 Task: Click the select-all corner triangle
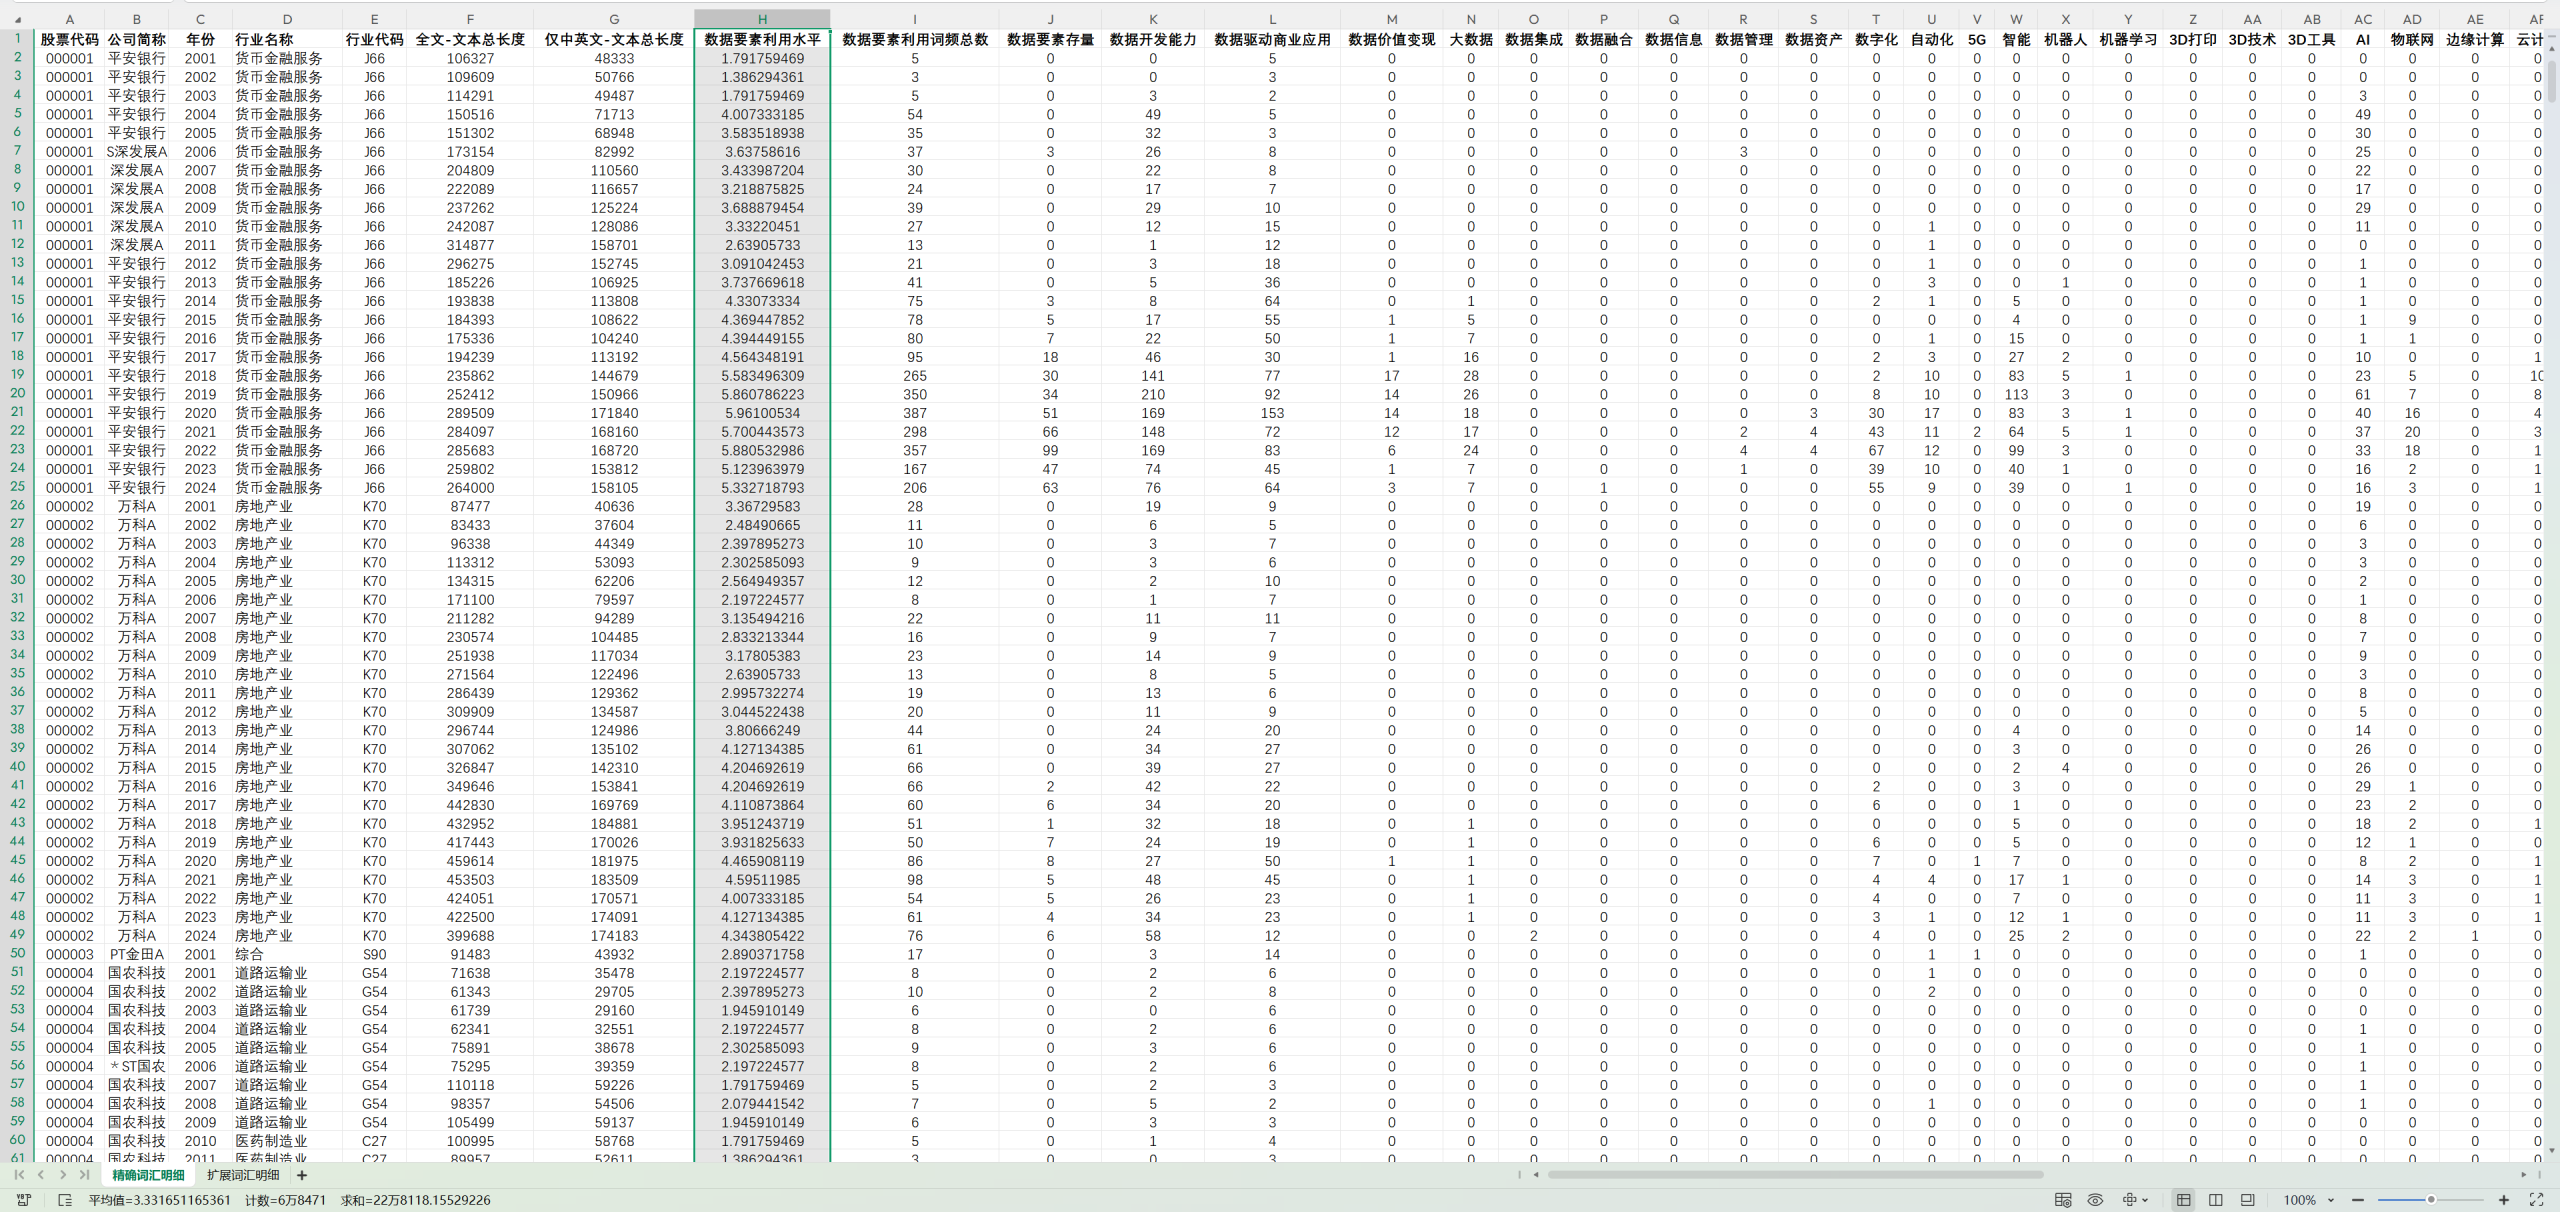[18, 19]
